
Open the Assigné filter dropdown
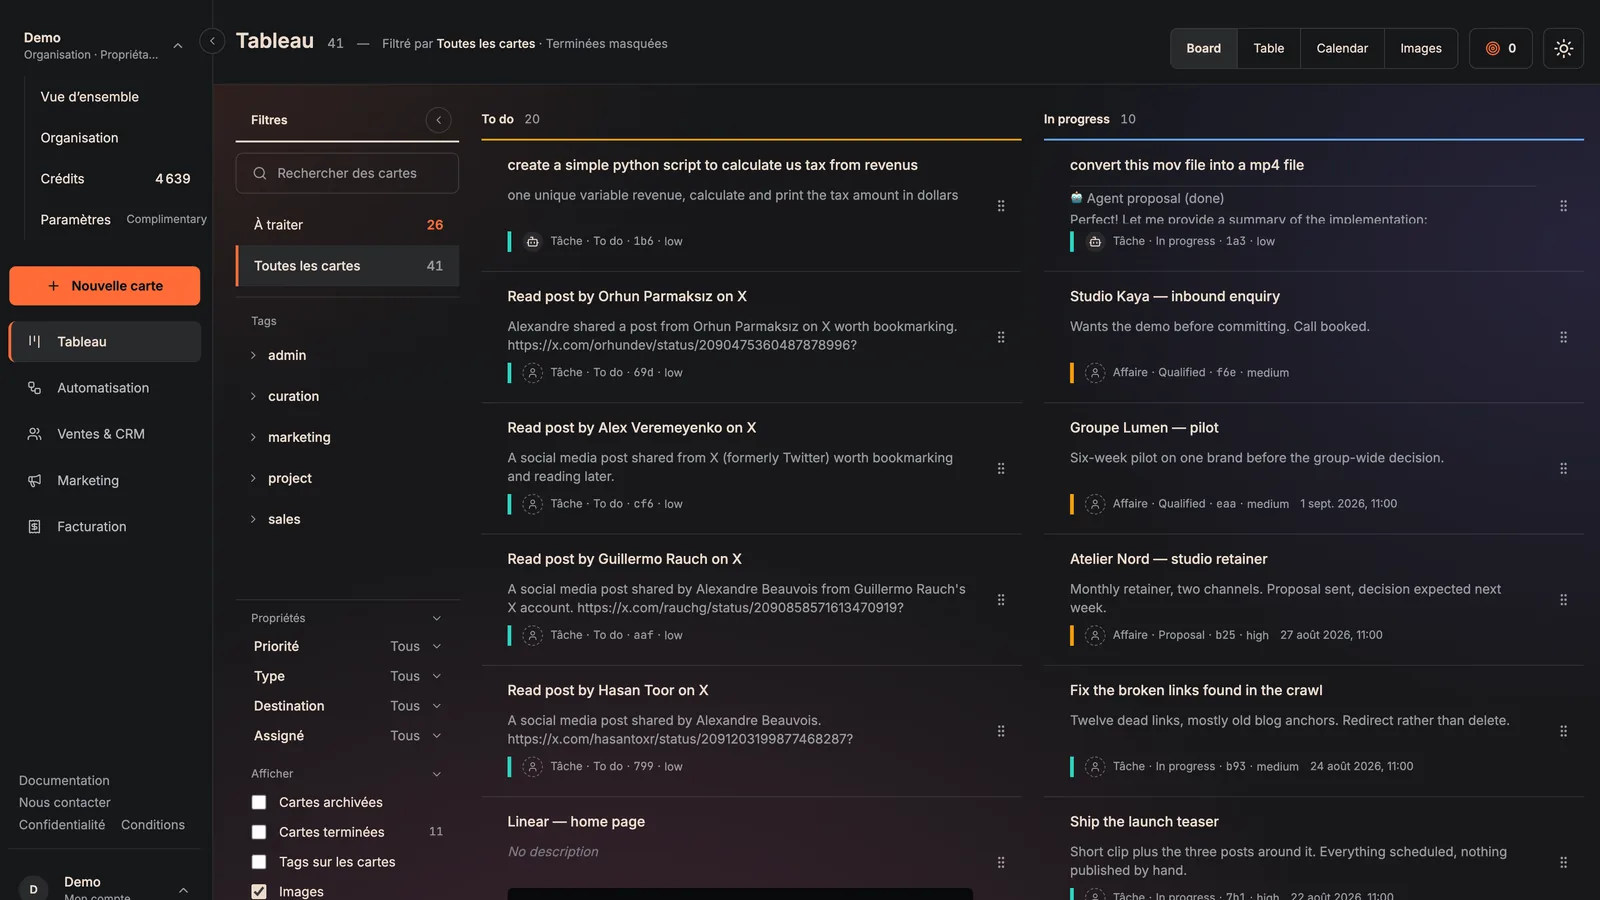pos(416,736)
